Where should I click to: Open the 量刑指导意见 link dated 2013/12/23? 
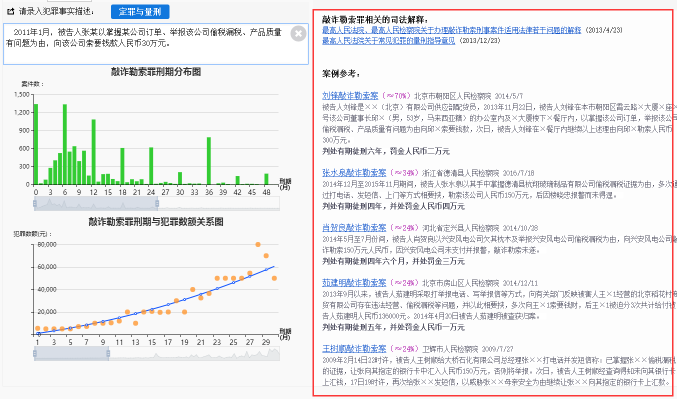[x=389, y=41]
